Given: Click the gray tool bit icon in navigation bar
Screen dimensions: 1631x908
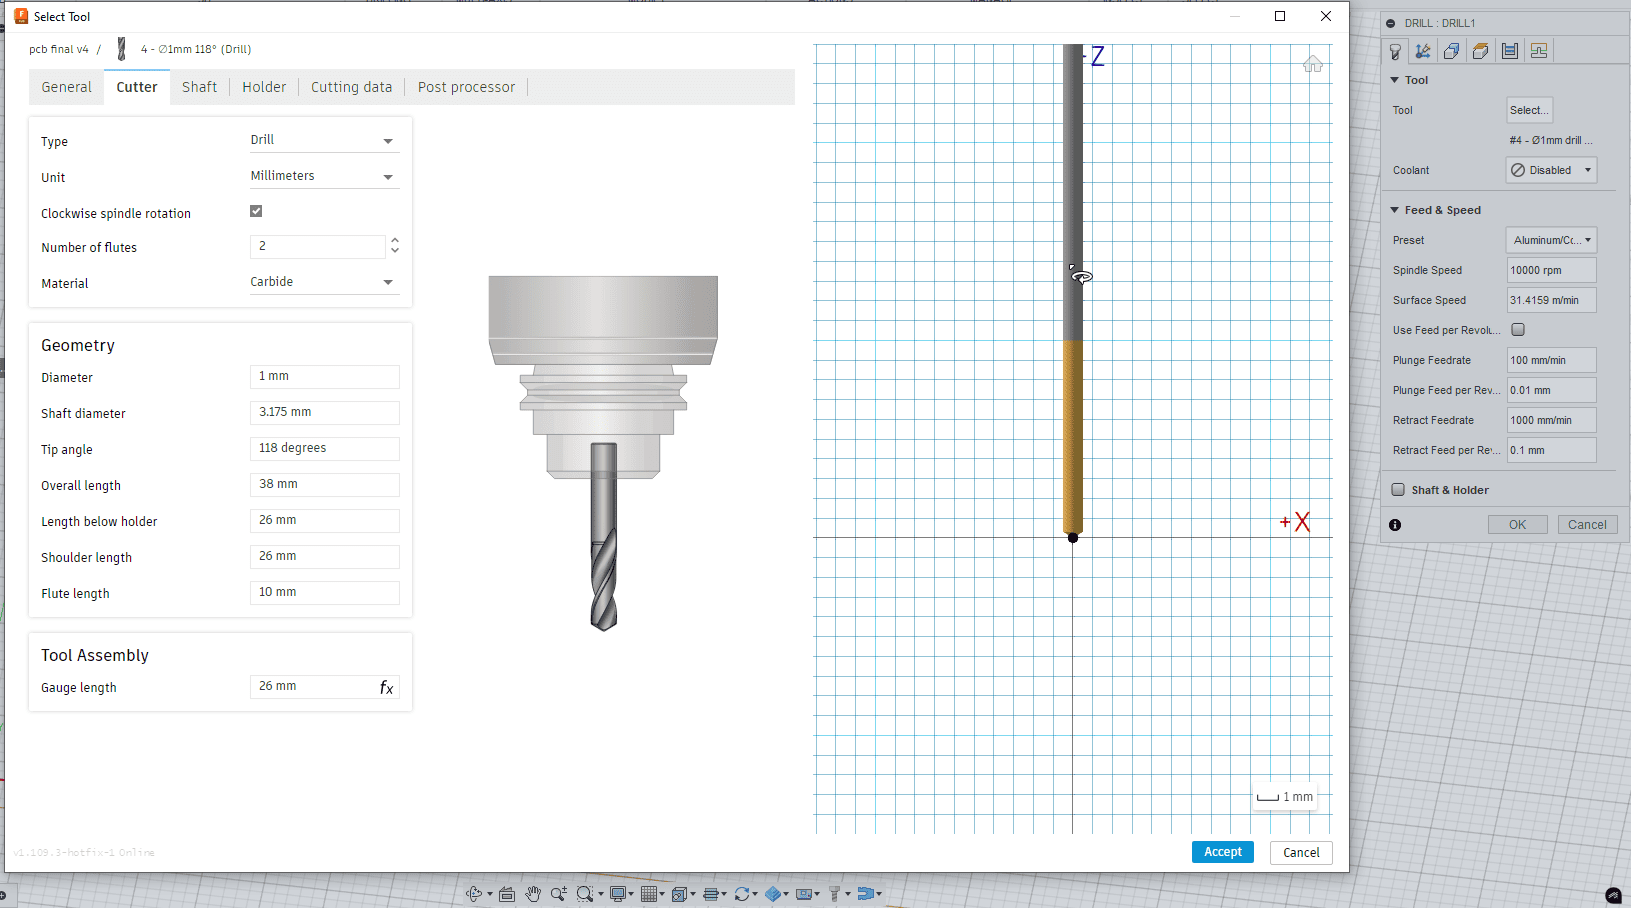Looking at the screenshot, I should 834,894.
